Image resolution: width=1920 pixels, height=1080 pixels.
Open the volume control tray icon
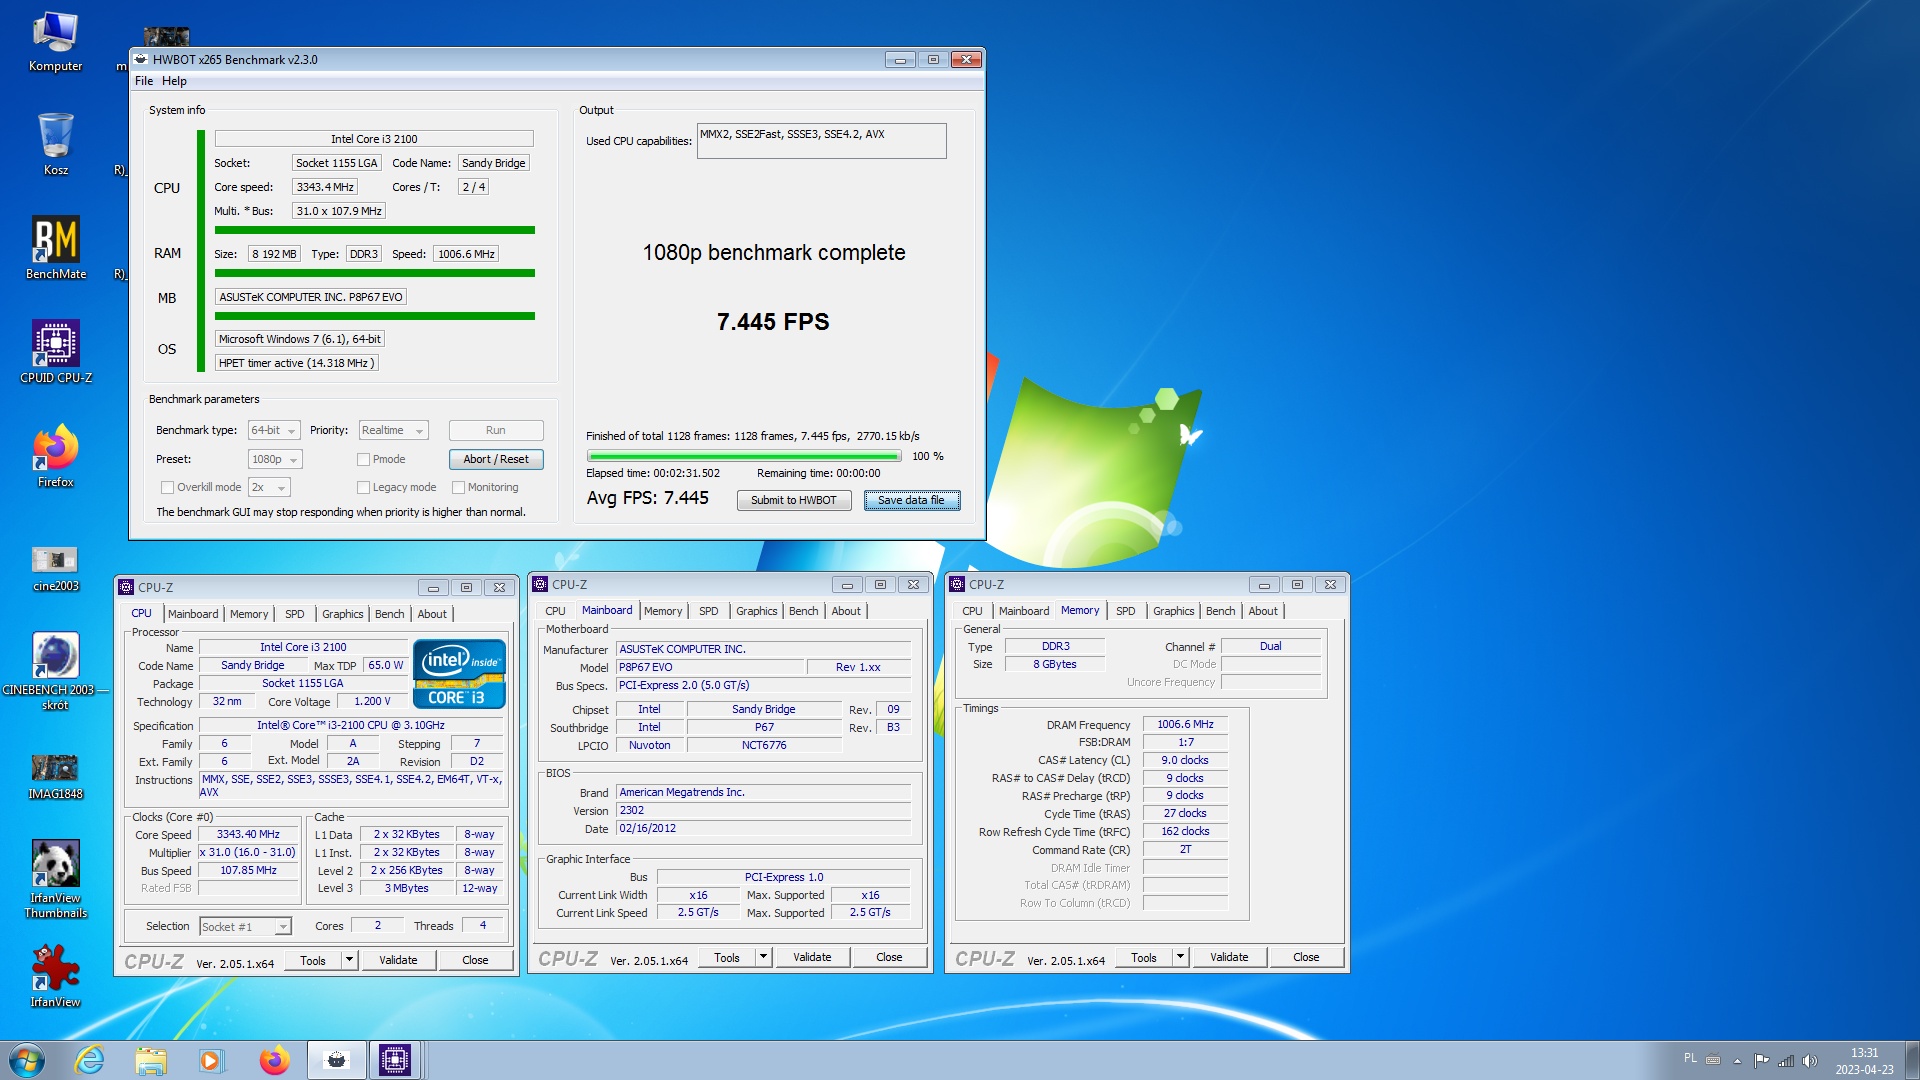[1810, 1061]
